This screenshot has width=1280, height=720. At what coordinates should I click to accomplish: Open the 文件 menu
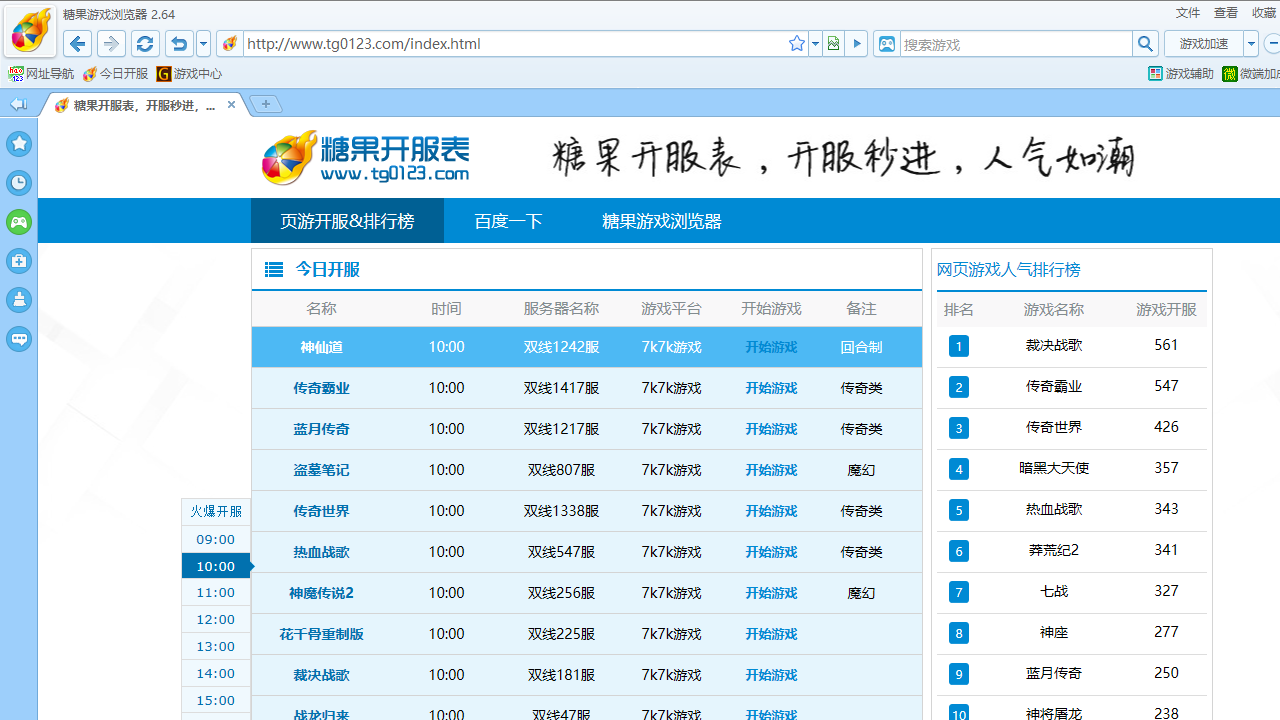click(x=1187, y=13)
